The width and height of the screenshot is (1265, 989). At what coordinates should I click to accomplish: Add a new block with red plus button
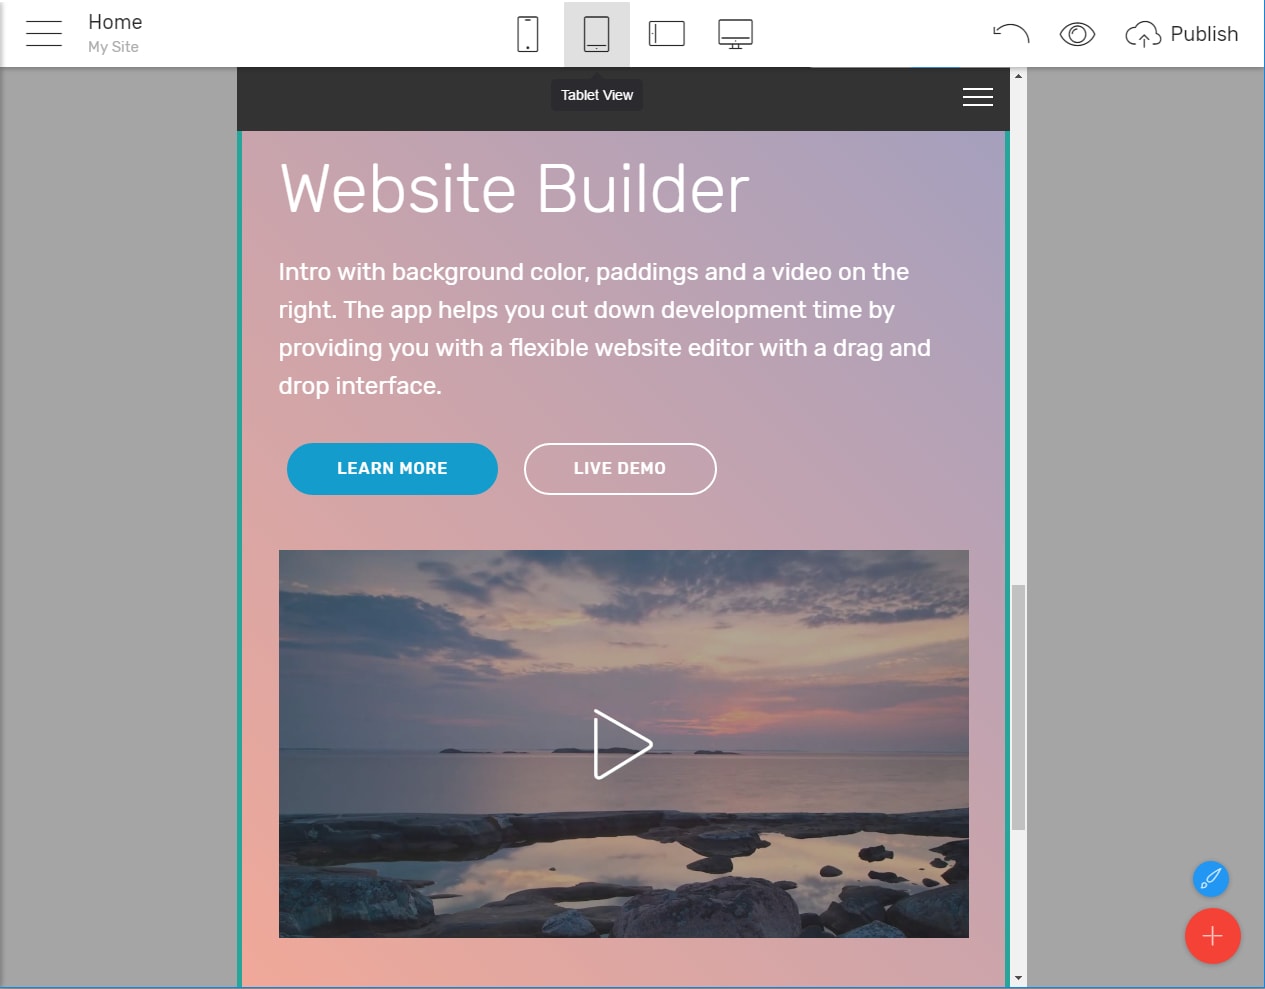tap(1212, 936)
